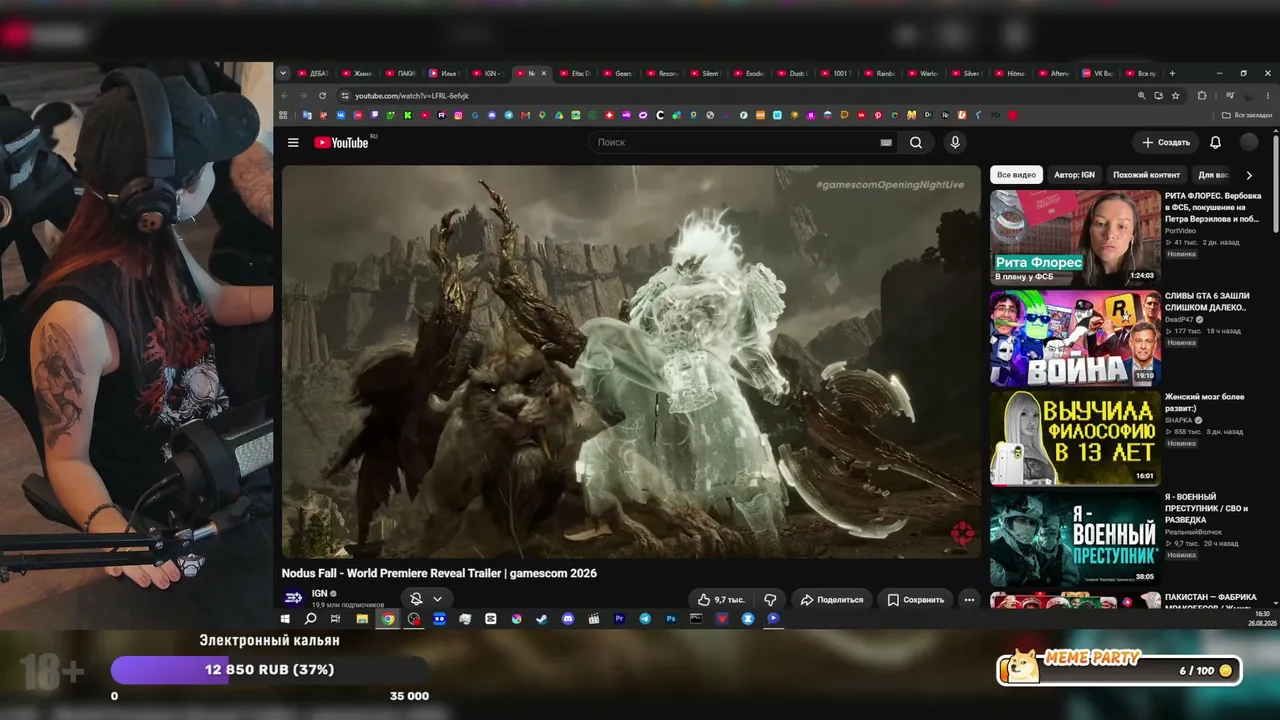Open File Explorer from the taskbar
Image resolution: width=1280 pixels, height=720 pixels.
(362, 619)
